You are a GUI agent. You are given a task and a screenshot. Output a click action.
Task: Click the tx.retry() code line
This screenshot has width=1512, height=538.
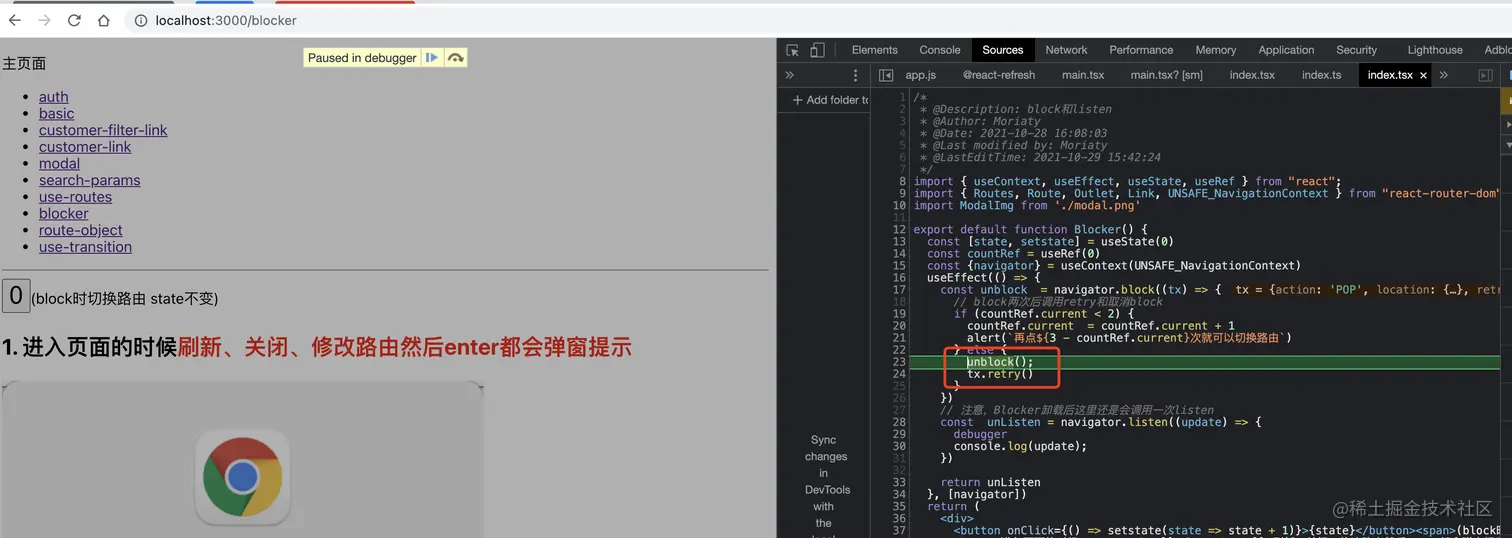(x=1000, y=374)
